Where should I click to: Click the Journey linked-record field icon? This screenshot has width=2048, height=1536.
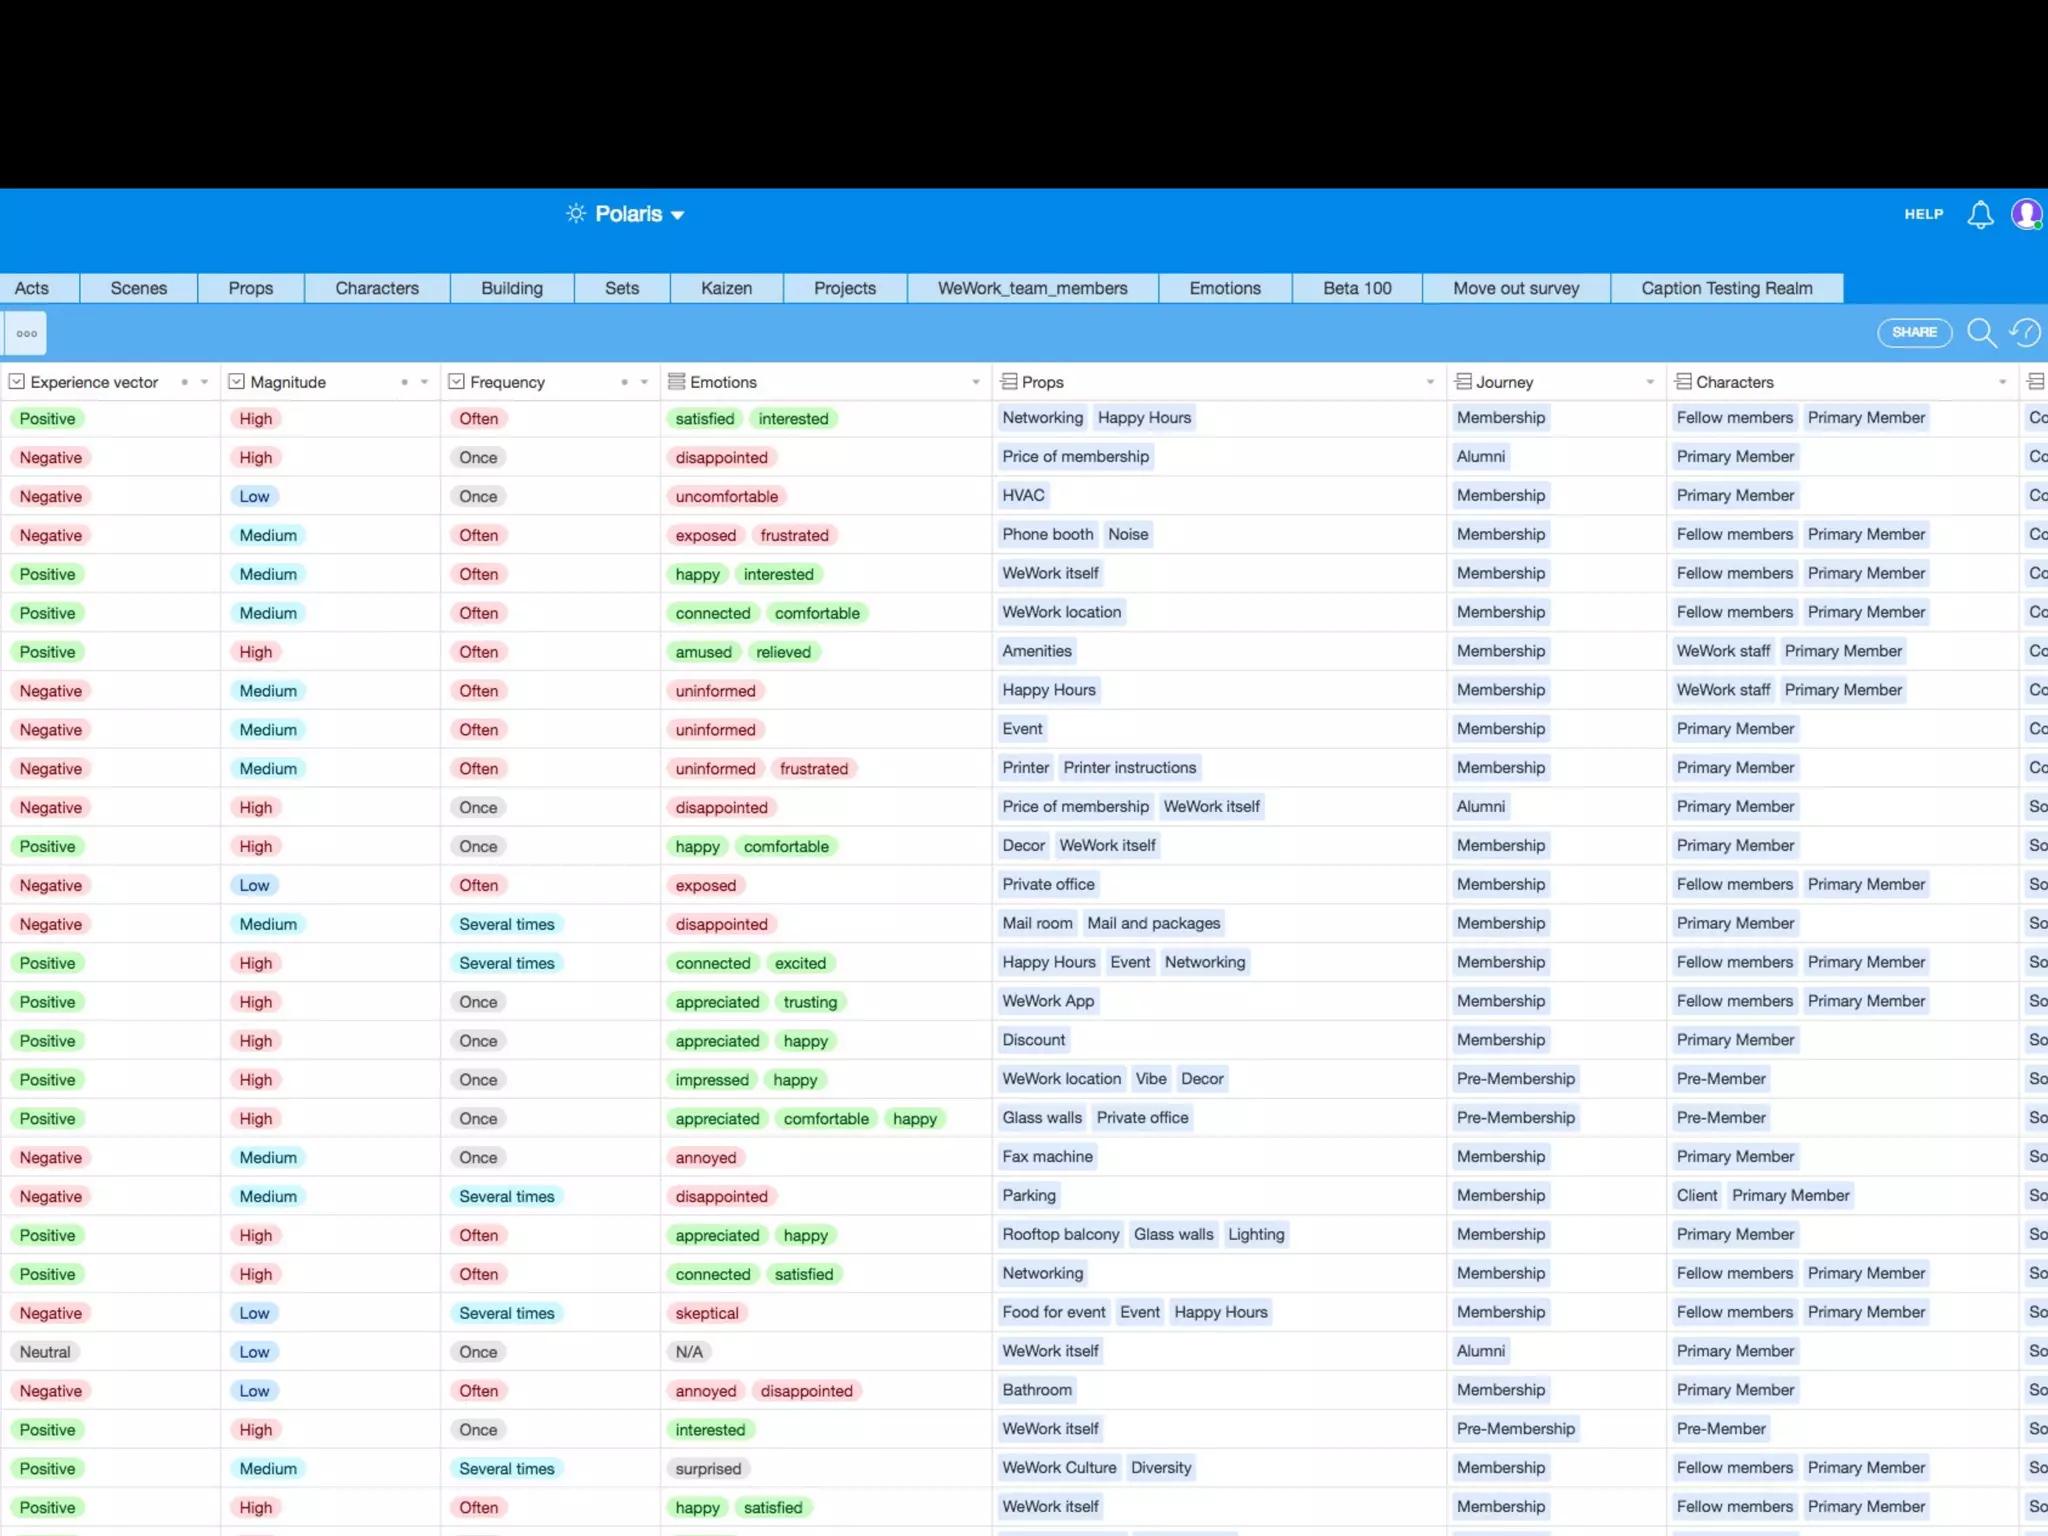pos(1463,382)
